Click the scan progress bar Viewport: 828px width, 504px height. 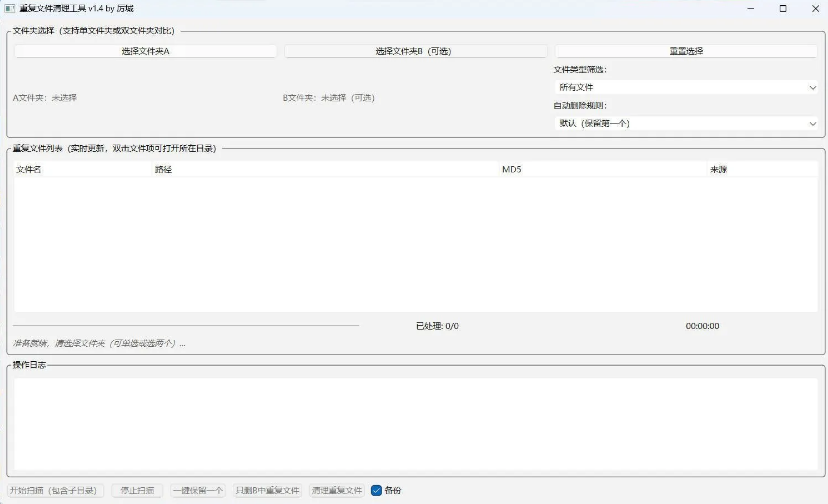pos(186,325)
